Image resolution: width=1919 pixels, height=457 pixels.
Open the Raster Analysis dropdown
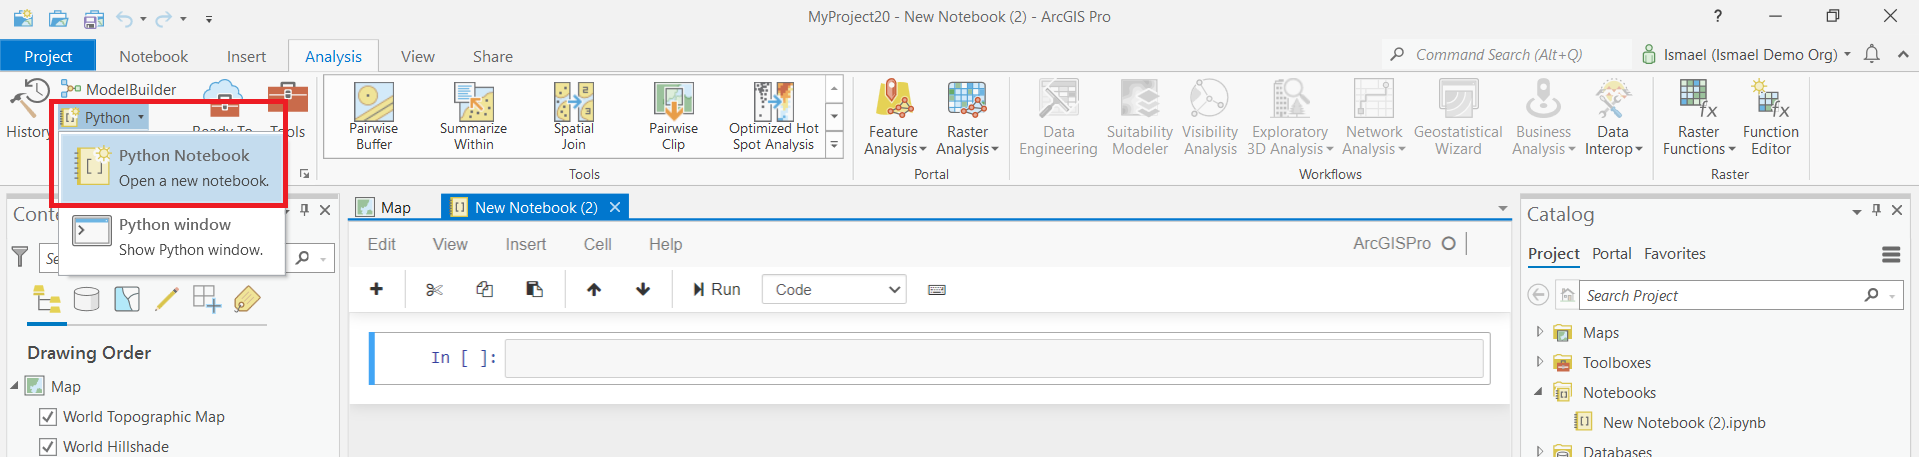coord(967,118)
